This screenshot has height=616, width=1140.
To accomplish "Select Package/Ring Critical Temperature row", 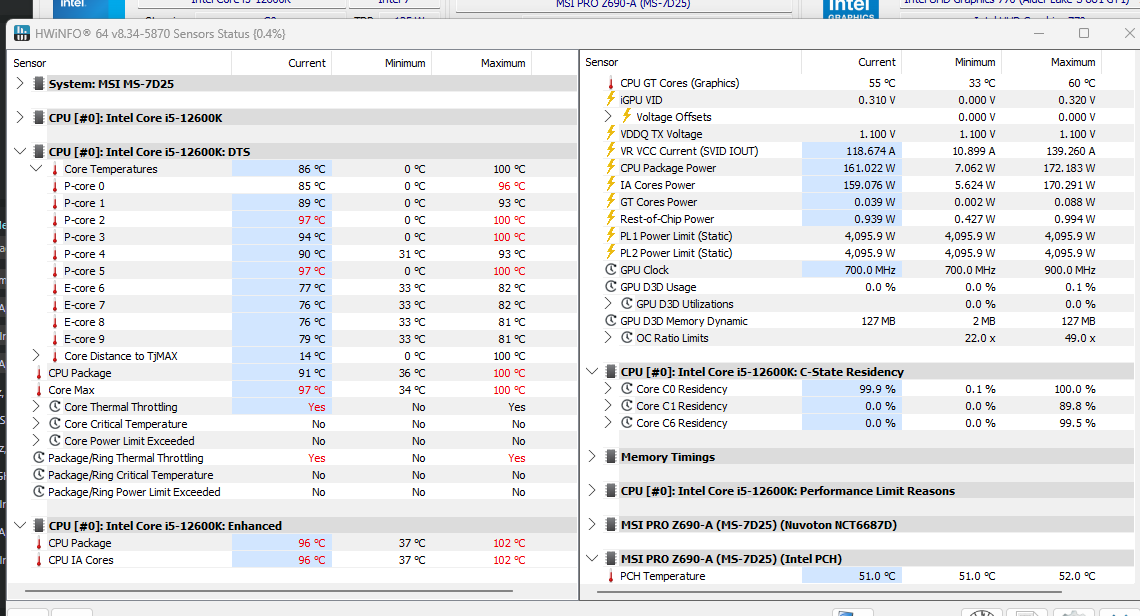I will 292,475.
